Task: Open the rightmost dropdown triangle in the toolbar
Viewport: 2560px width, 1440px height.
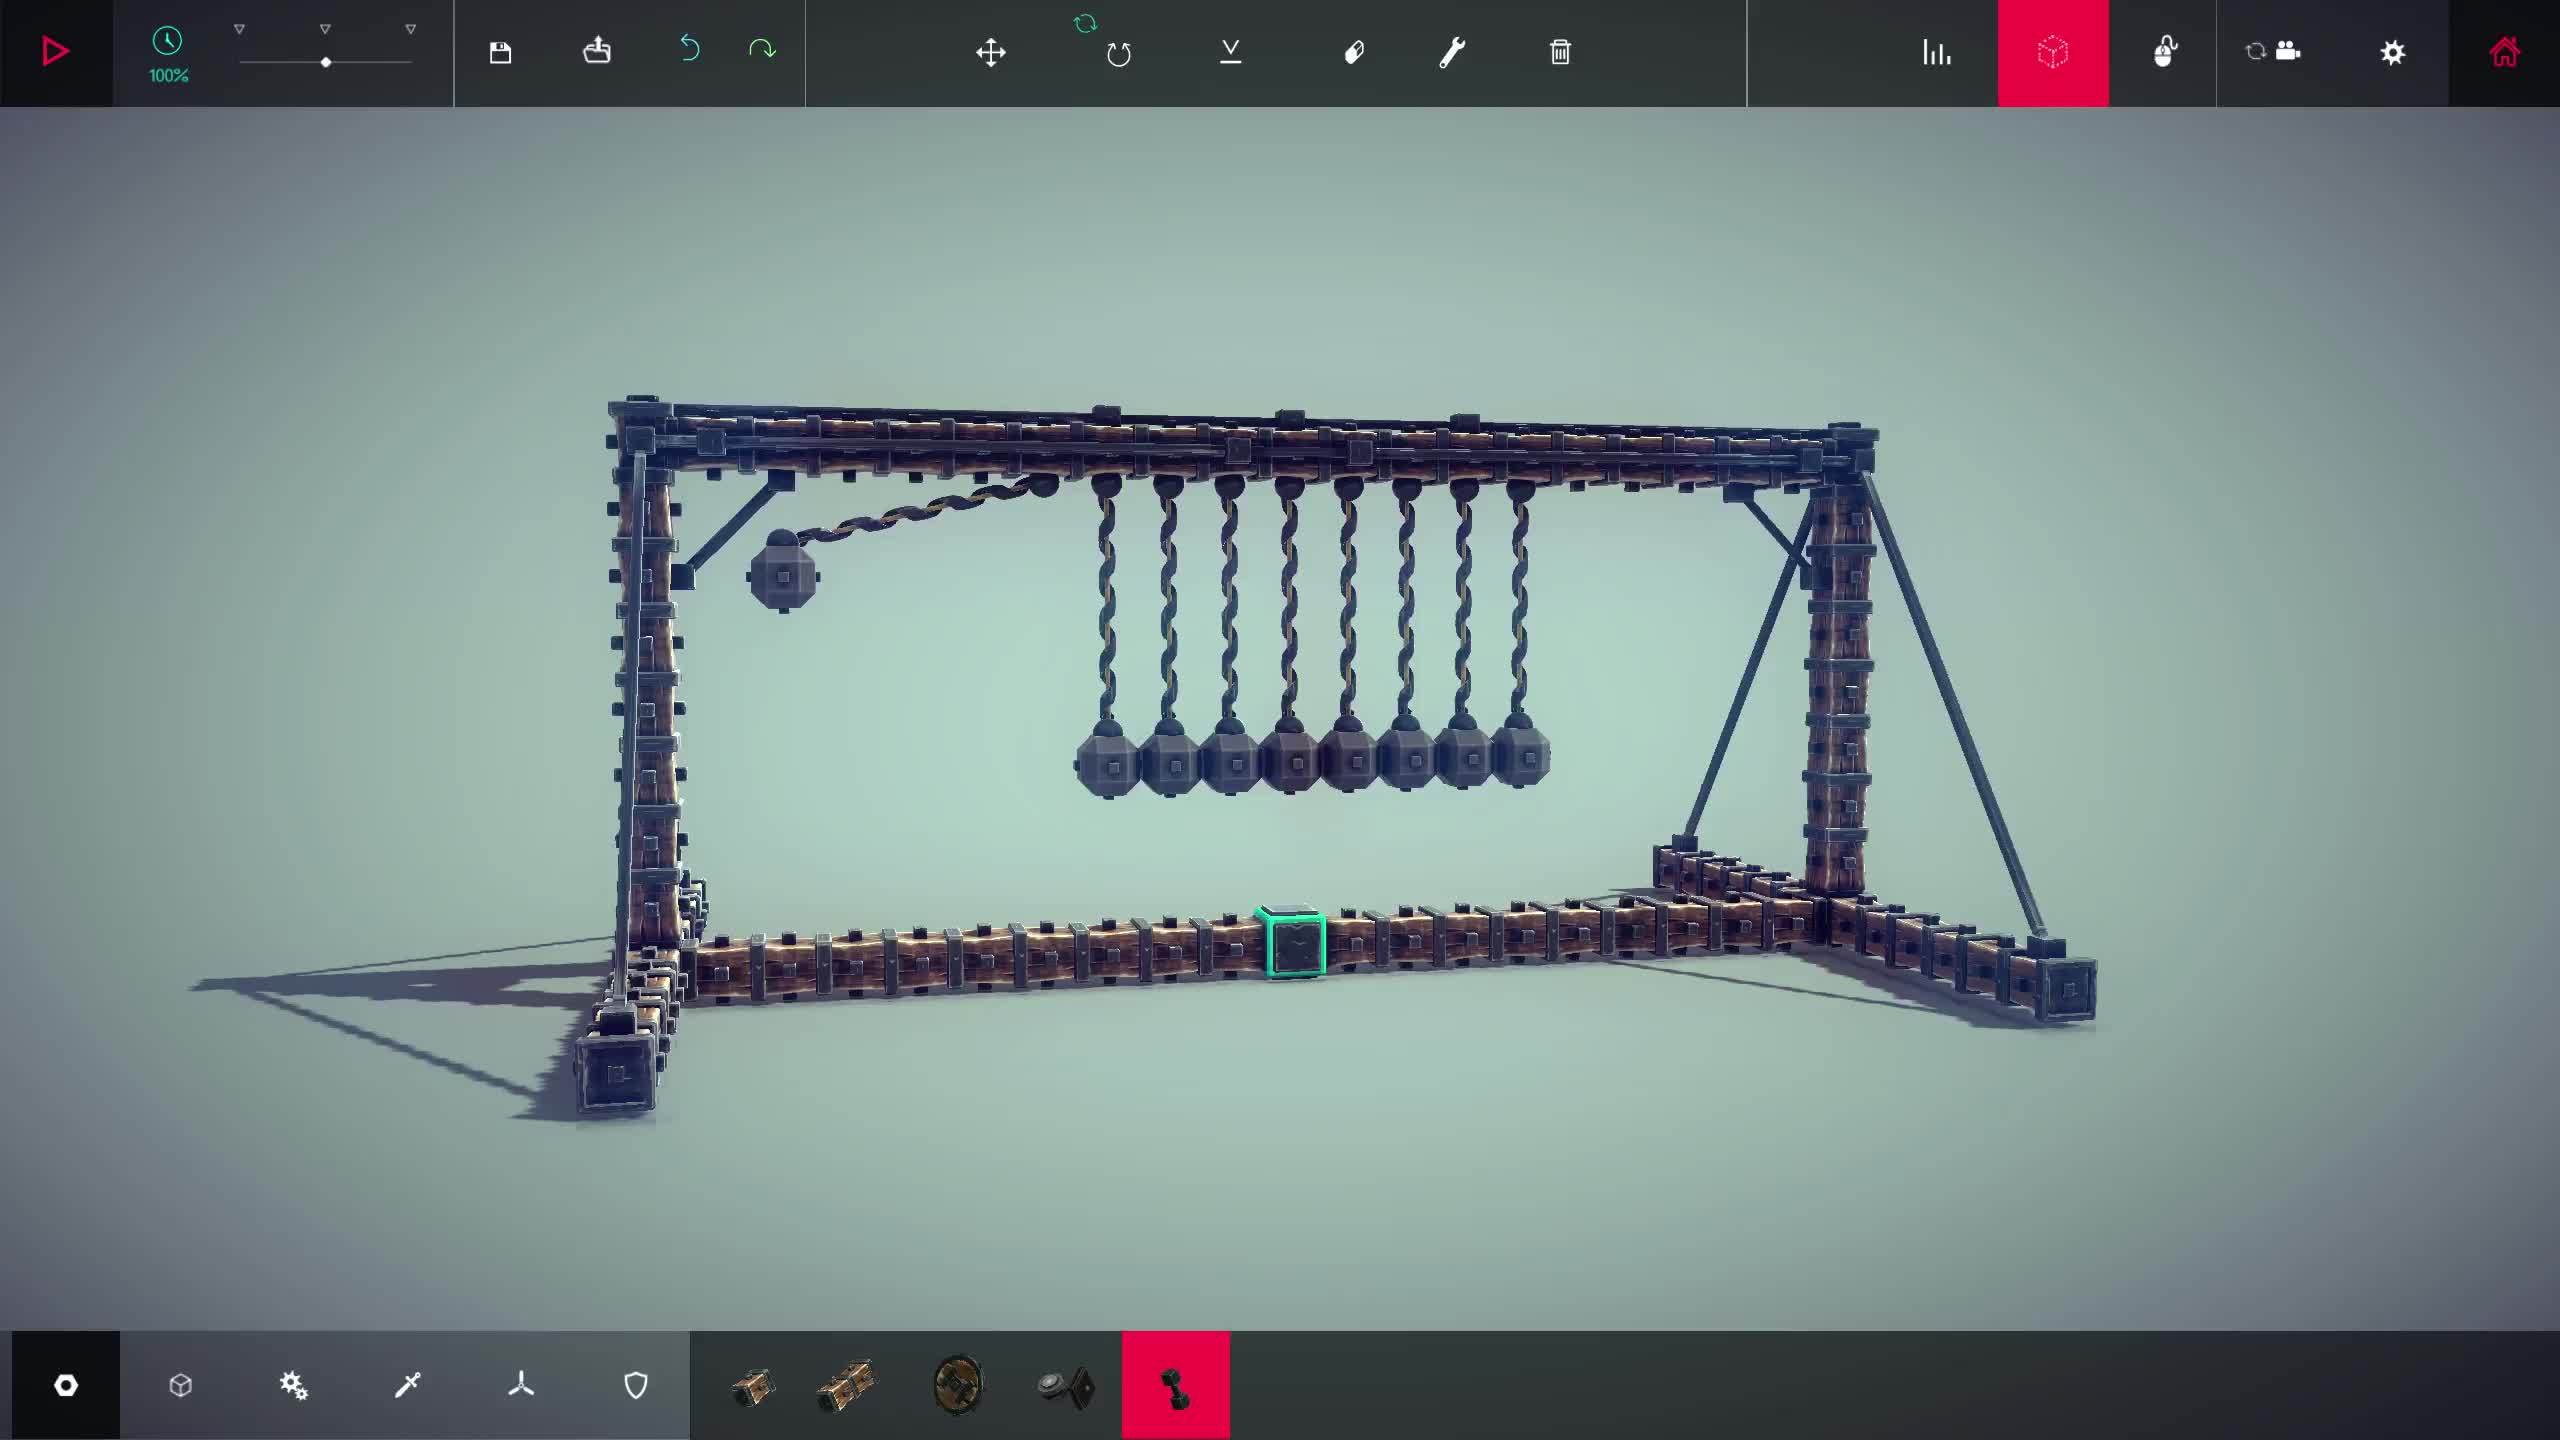Action: point(410,28)
